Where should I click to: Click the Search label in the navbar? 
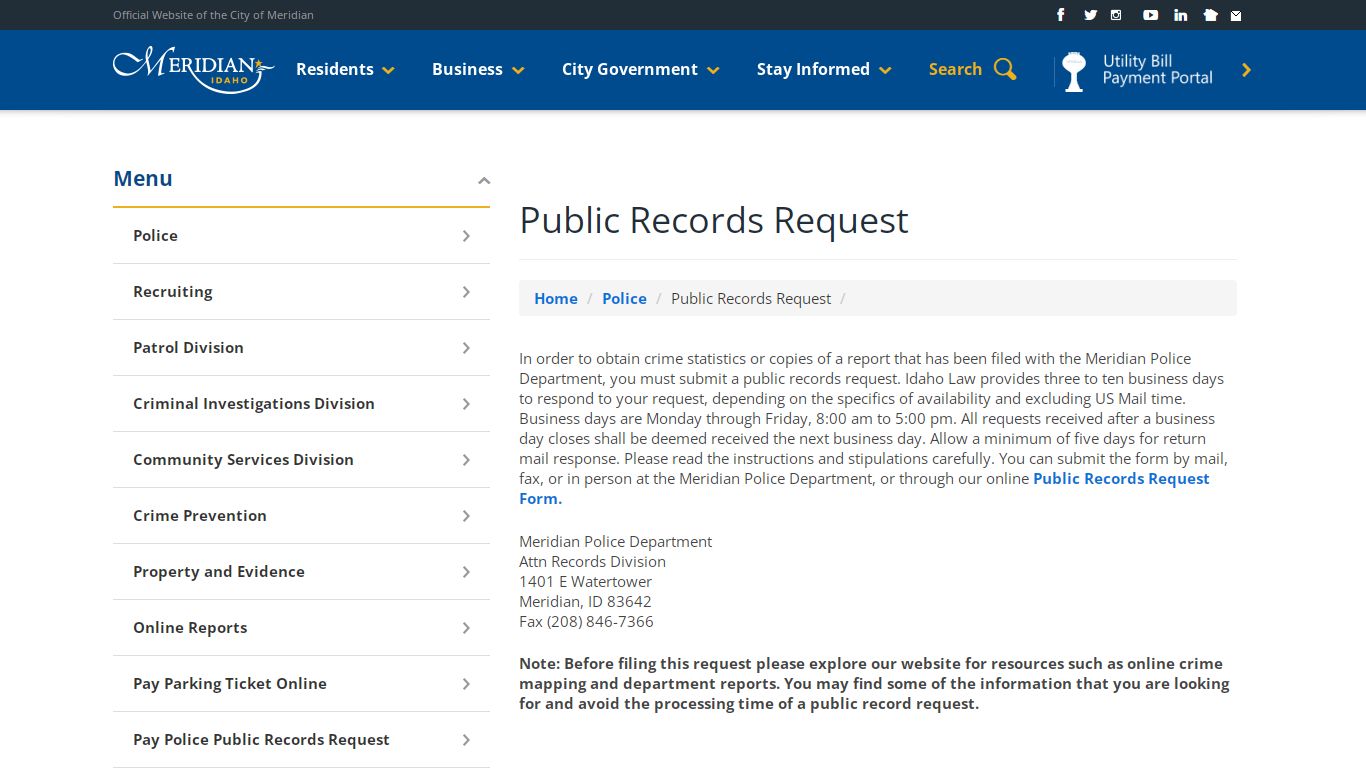955,69
